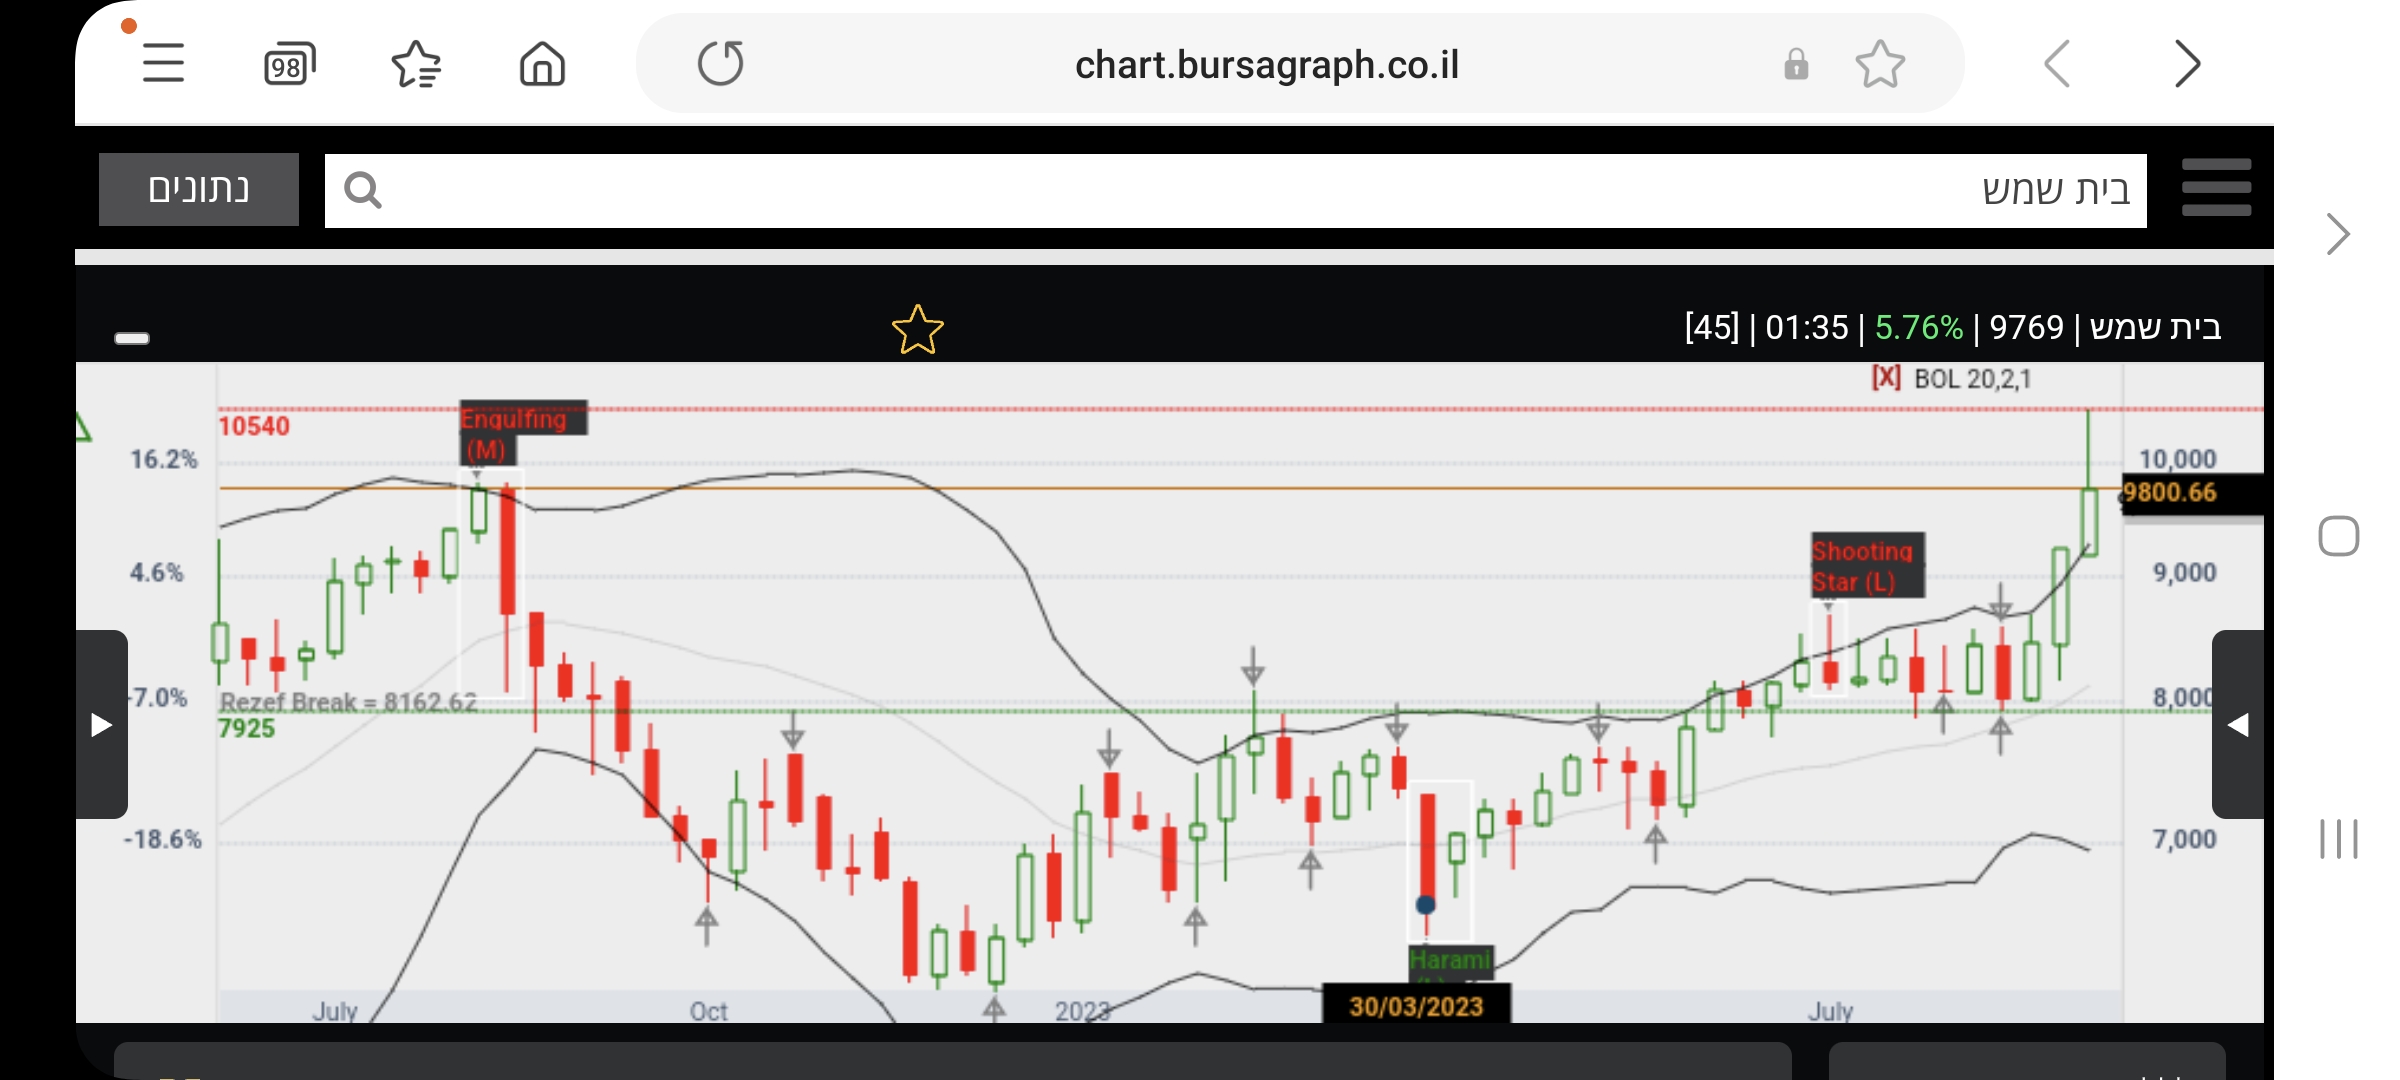Go to the browser home page
2400x1080 pixels.
point(542,65)
